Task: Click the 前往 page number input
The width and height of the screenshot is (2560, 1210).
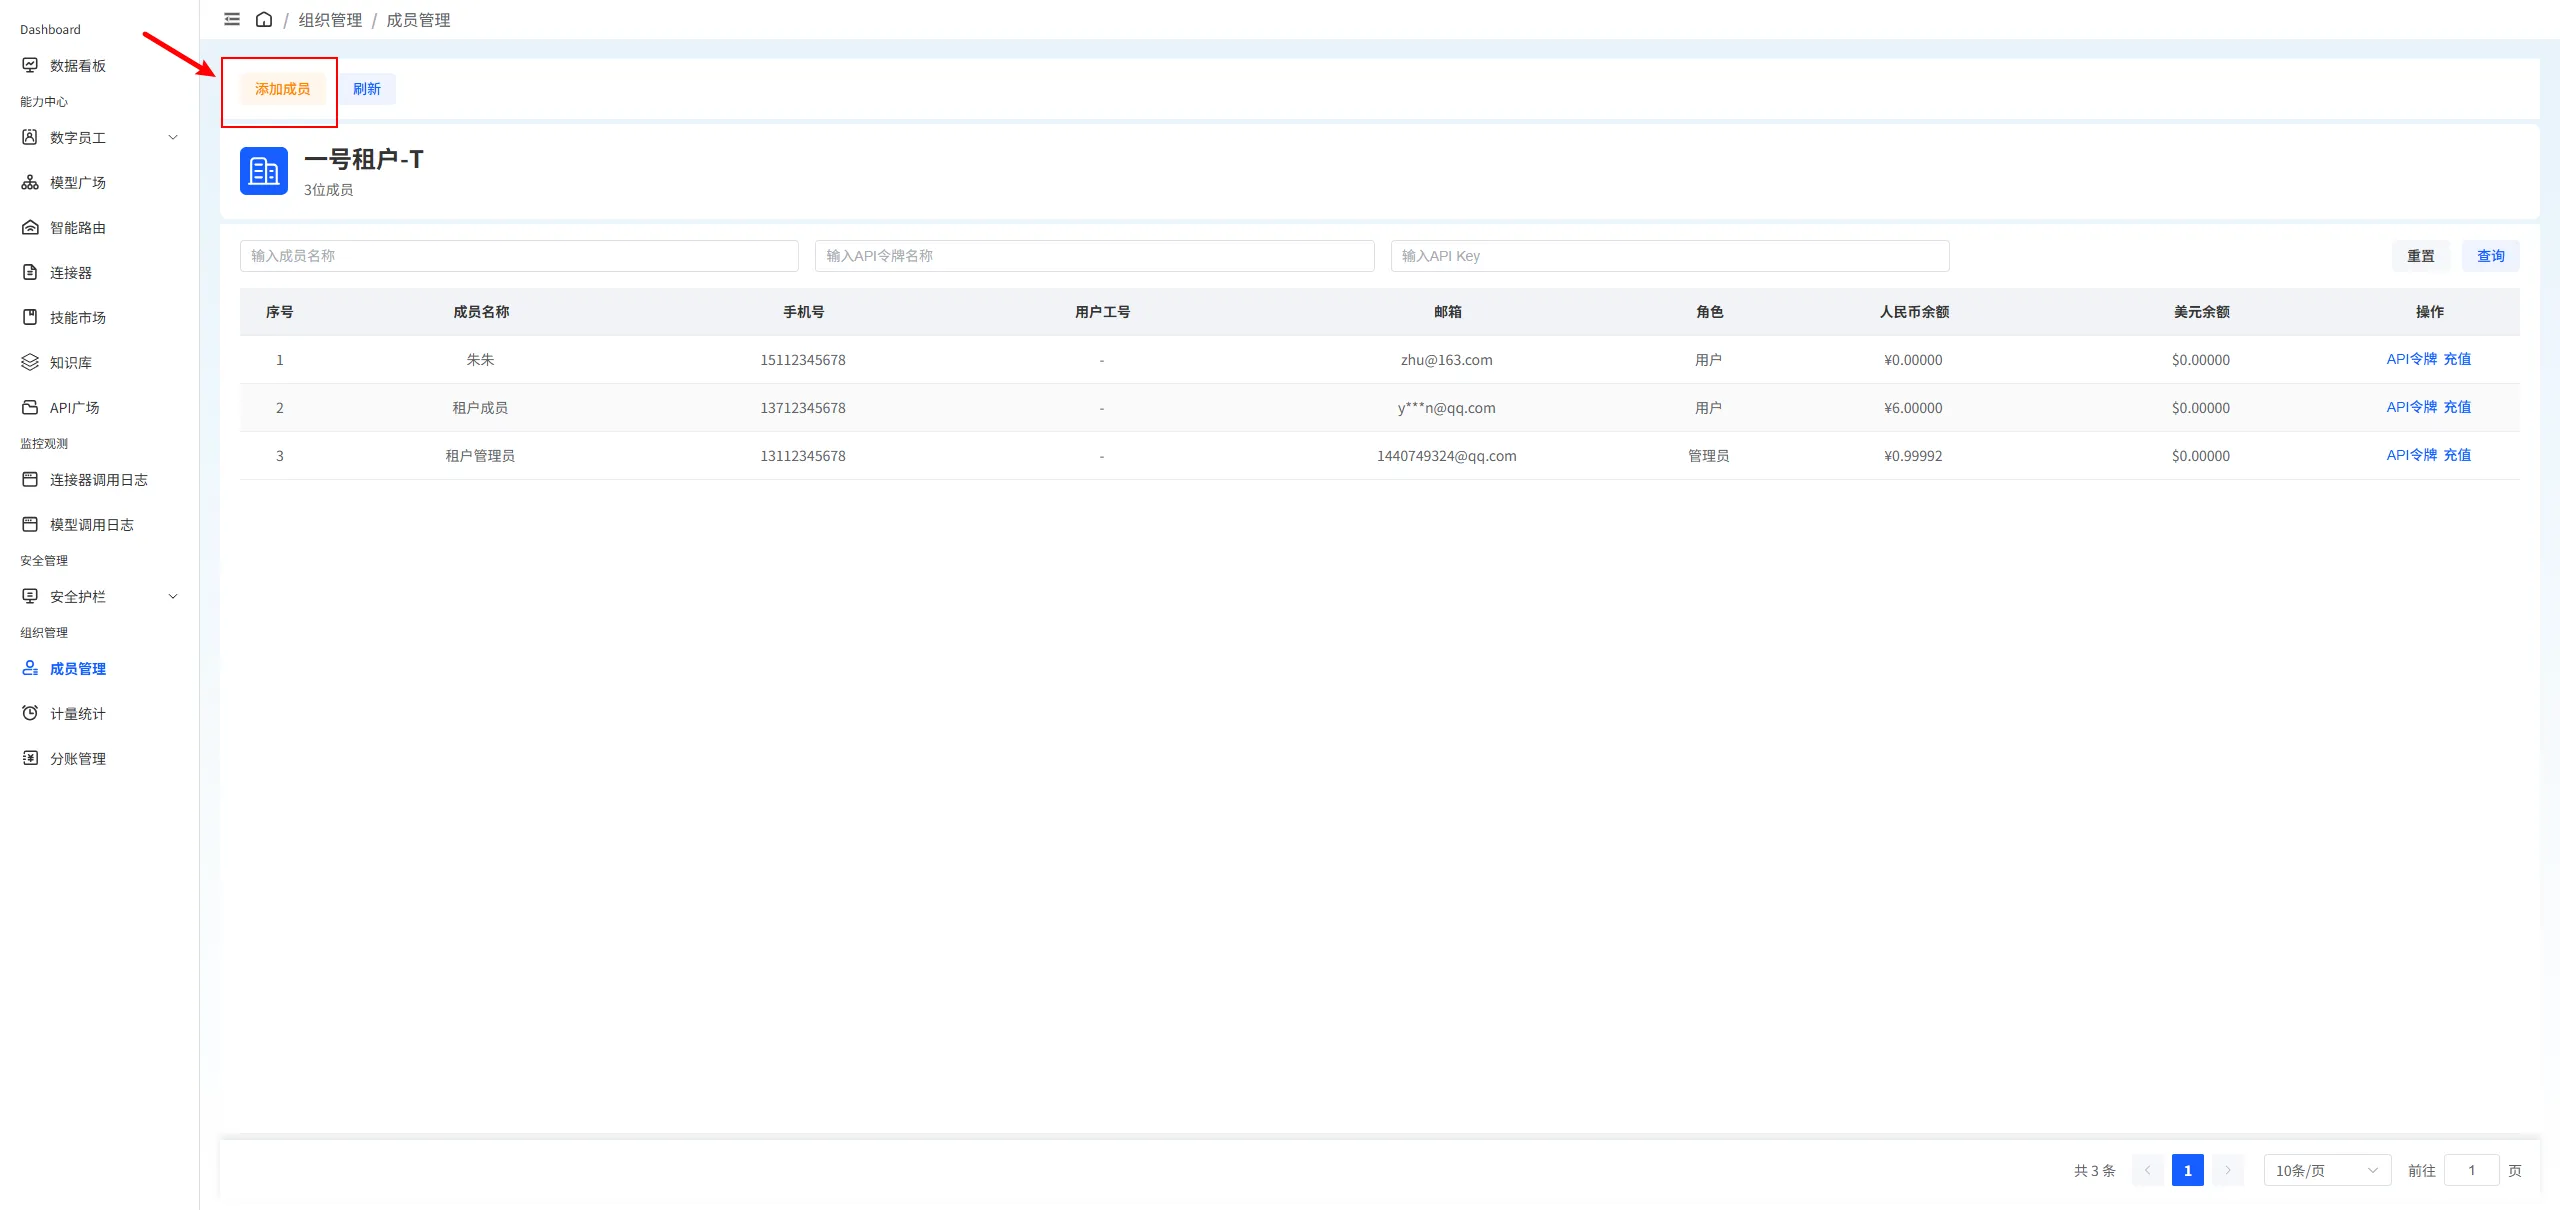Action: pos(2472,1170)
